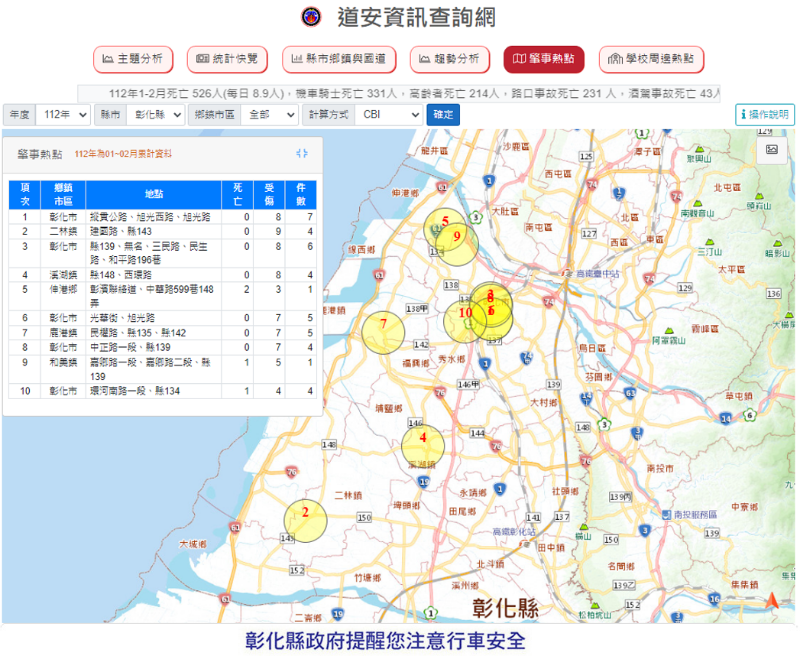Screen dimensions: 800x656
Task: Click table row 5 for 伸港鄉
Action: tap(162, 295)
